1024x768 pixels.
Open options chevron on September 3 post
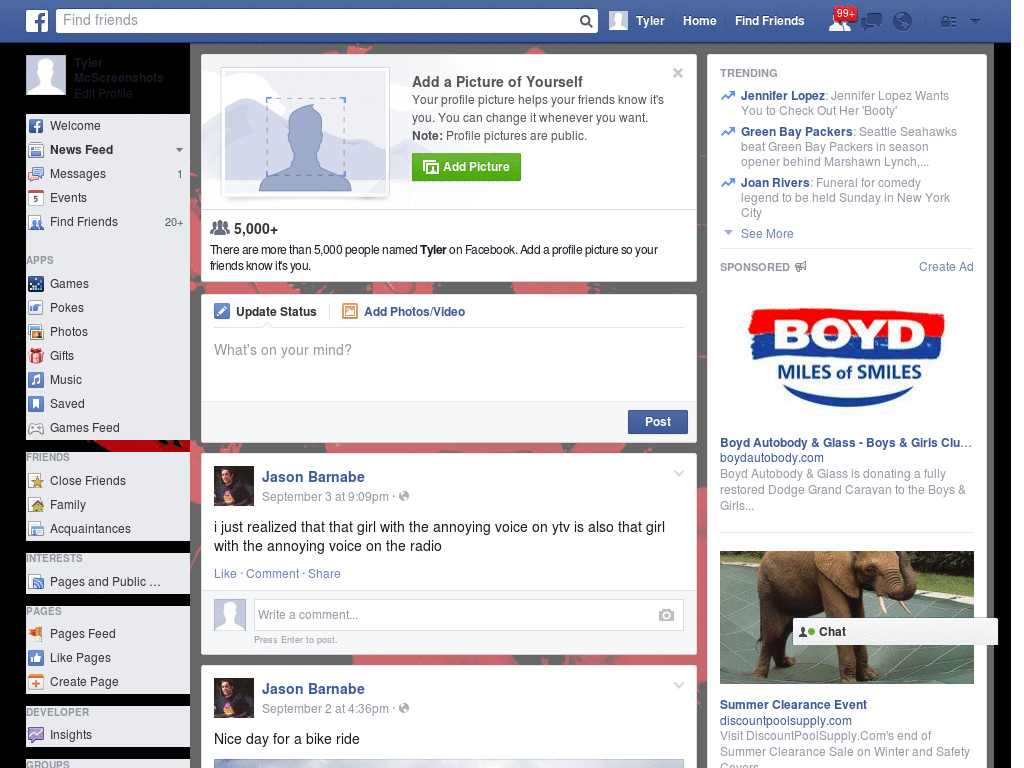(679, 473)
